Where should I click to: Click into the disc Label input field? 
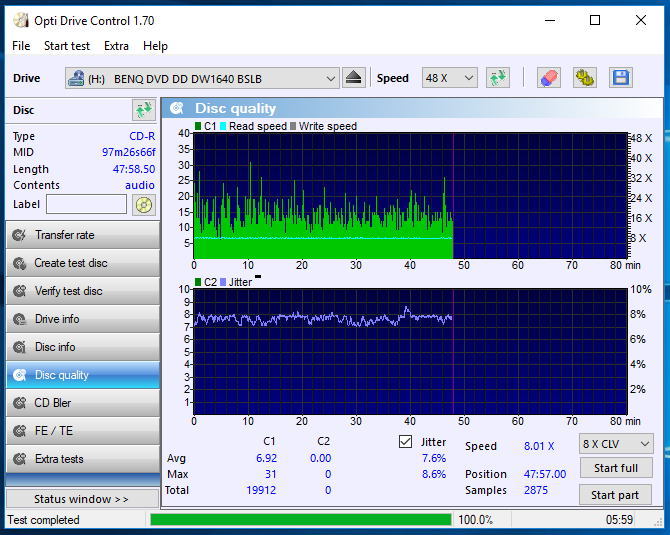click(86, 204)
